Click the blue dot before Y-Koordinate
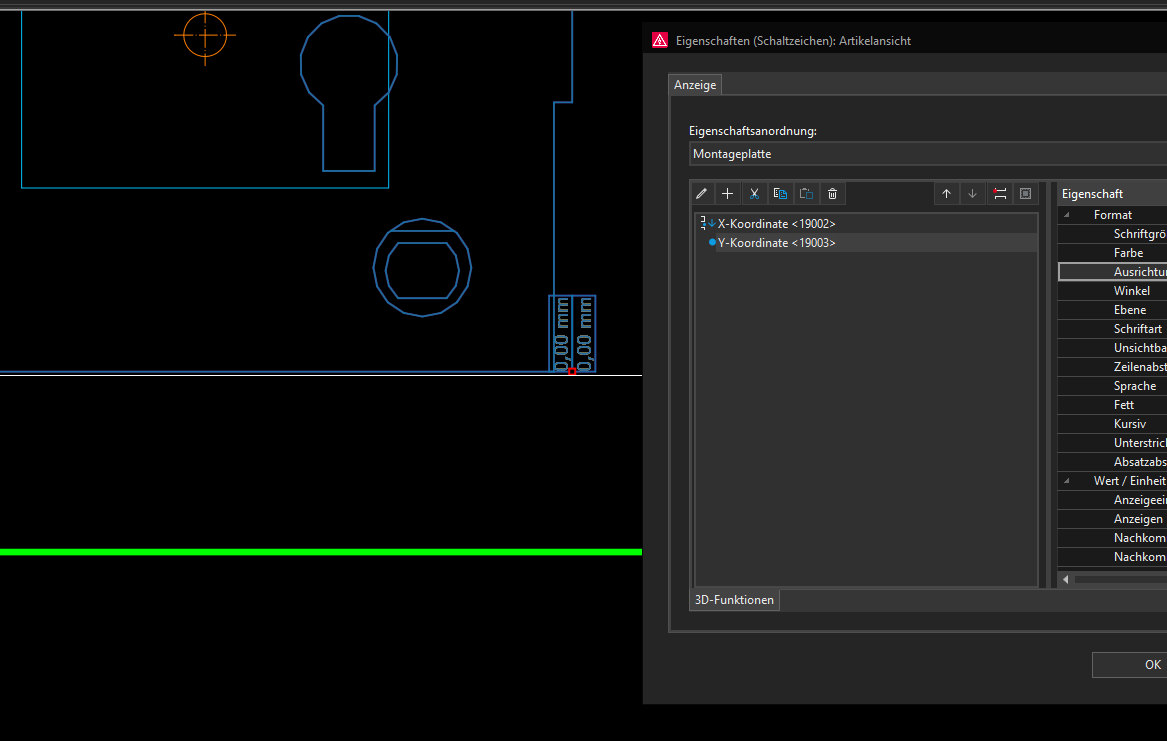The height and width of the screenshot is (741, 1167). (712, 242)
